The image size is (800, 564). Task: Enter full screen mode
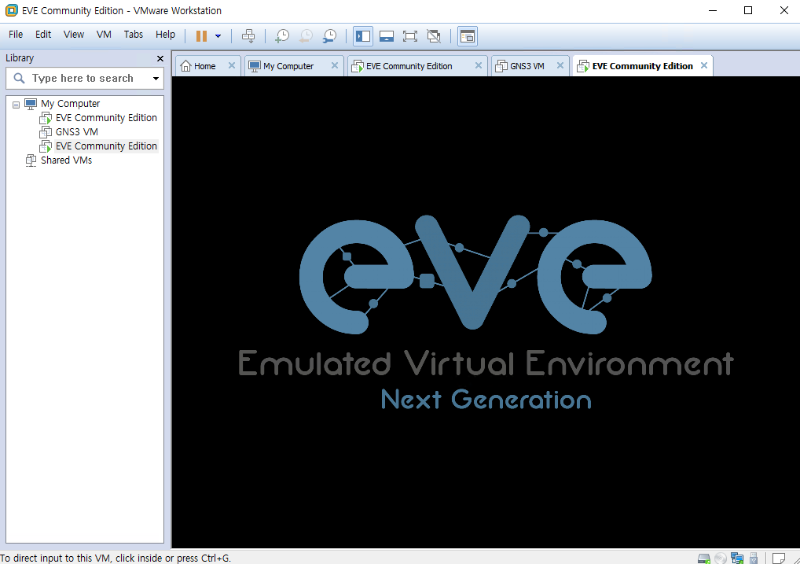[x=410, y=35]
